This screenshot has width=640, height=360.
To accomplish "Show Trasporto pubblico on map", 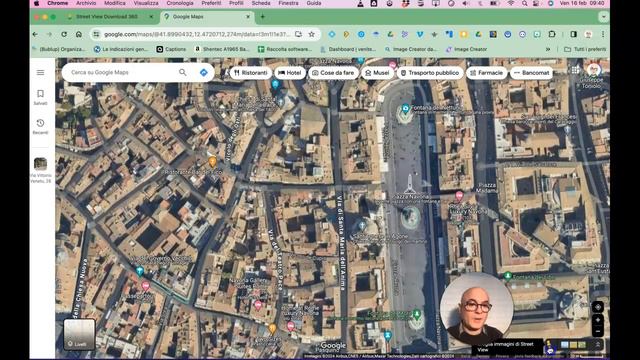I will (x=430, y=73).
